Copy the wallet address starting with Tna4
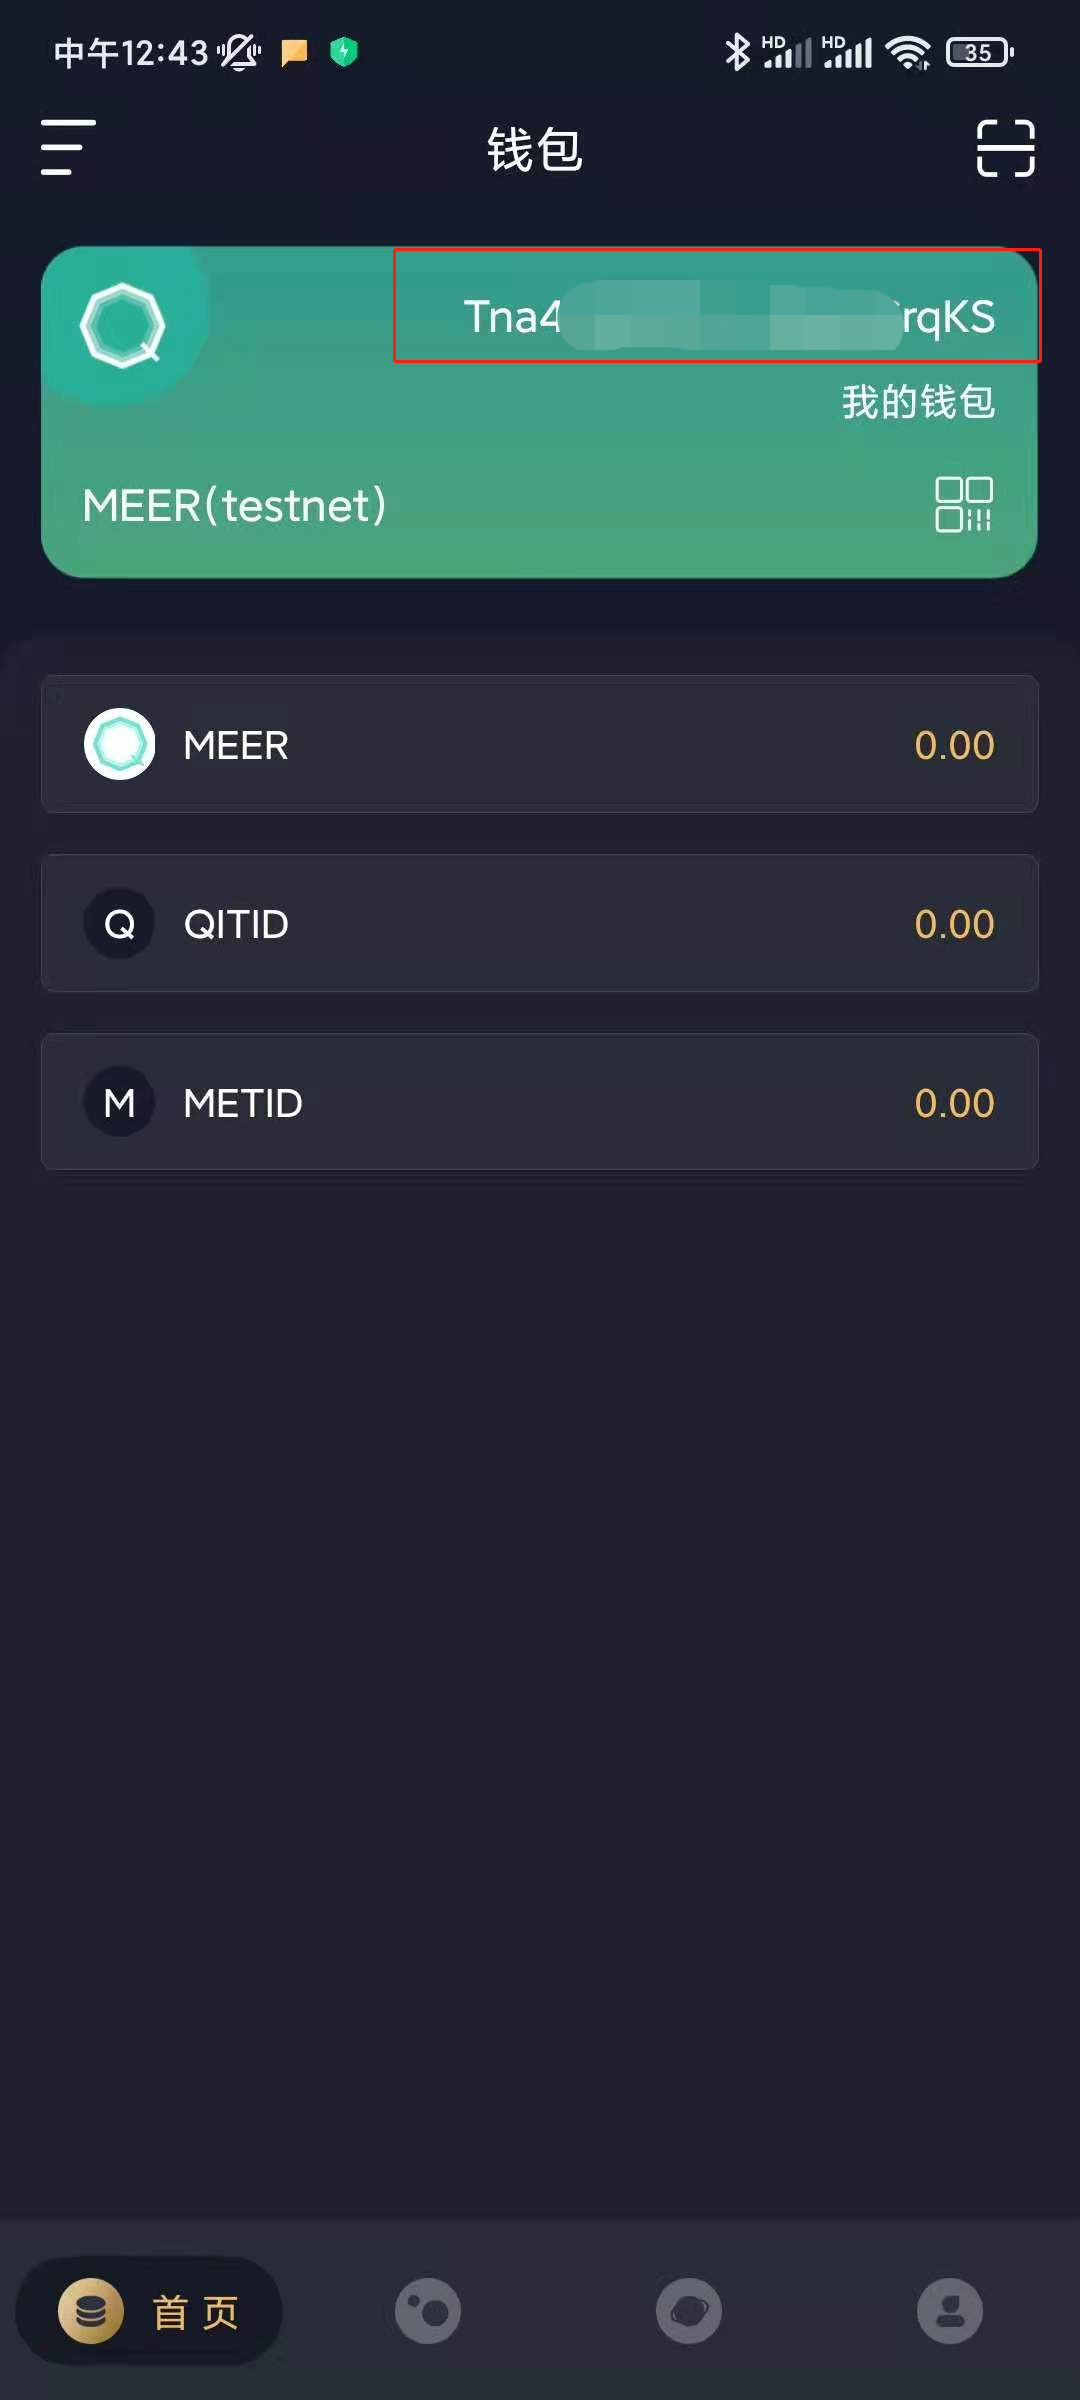This screenshot has width=1080, height=2400. click(729, 316)
